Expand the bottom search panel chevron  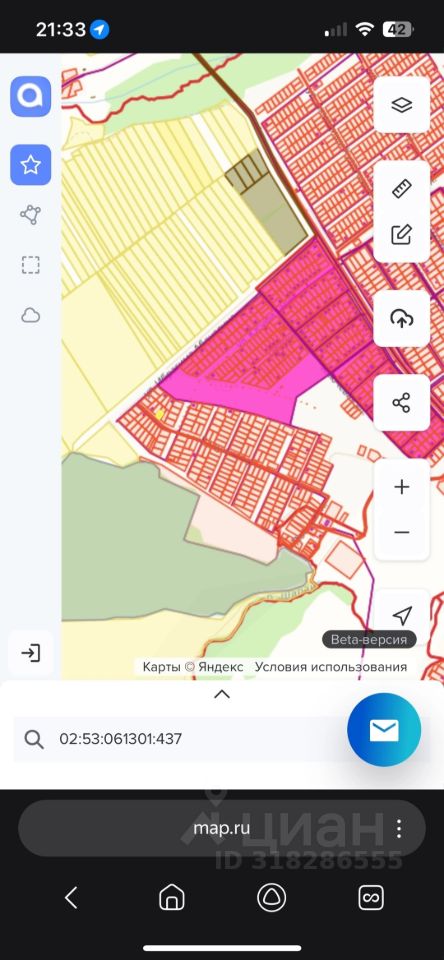(222, 694)
